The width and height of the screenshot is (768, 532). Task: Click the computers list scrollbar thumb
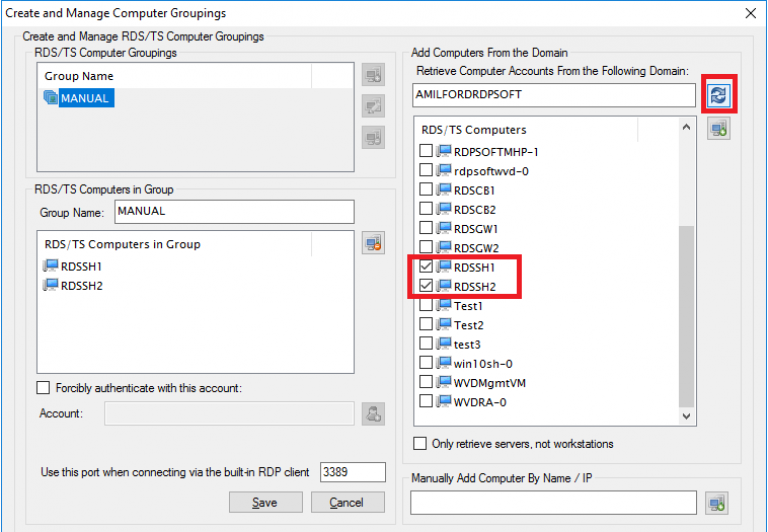point(687,316)
